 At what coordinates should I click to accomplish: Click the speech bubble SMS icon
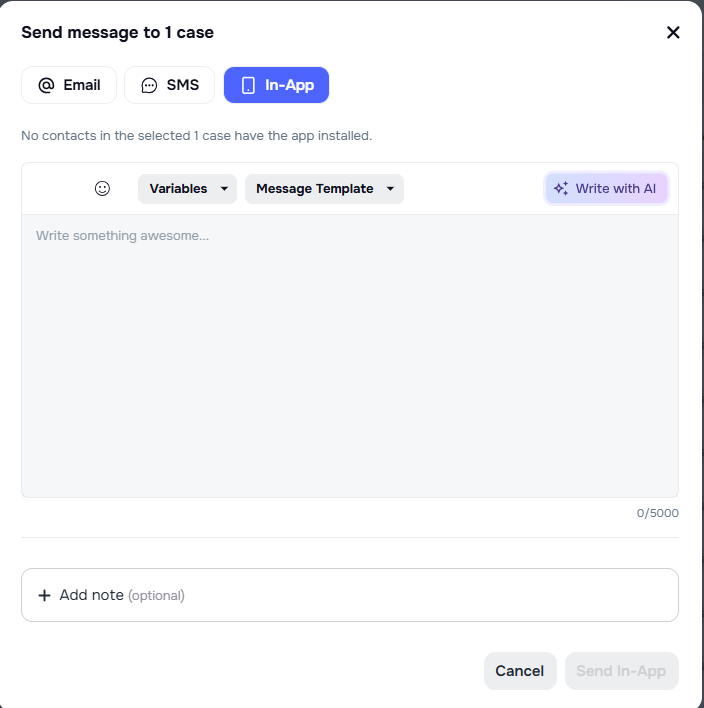pyautogui.click(x=149, y=85)
